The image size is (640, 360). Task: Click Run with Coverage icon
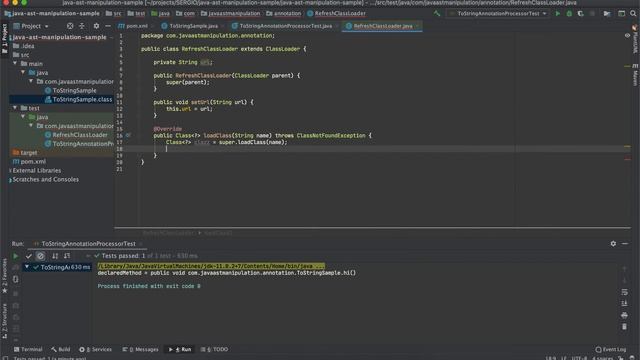[x=580, y=13]
